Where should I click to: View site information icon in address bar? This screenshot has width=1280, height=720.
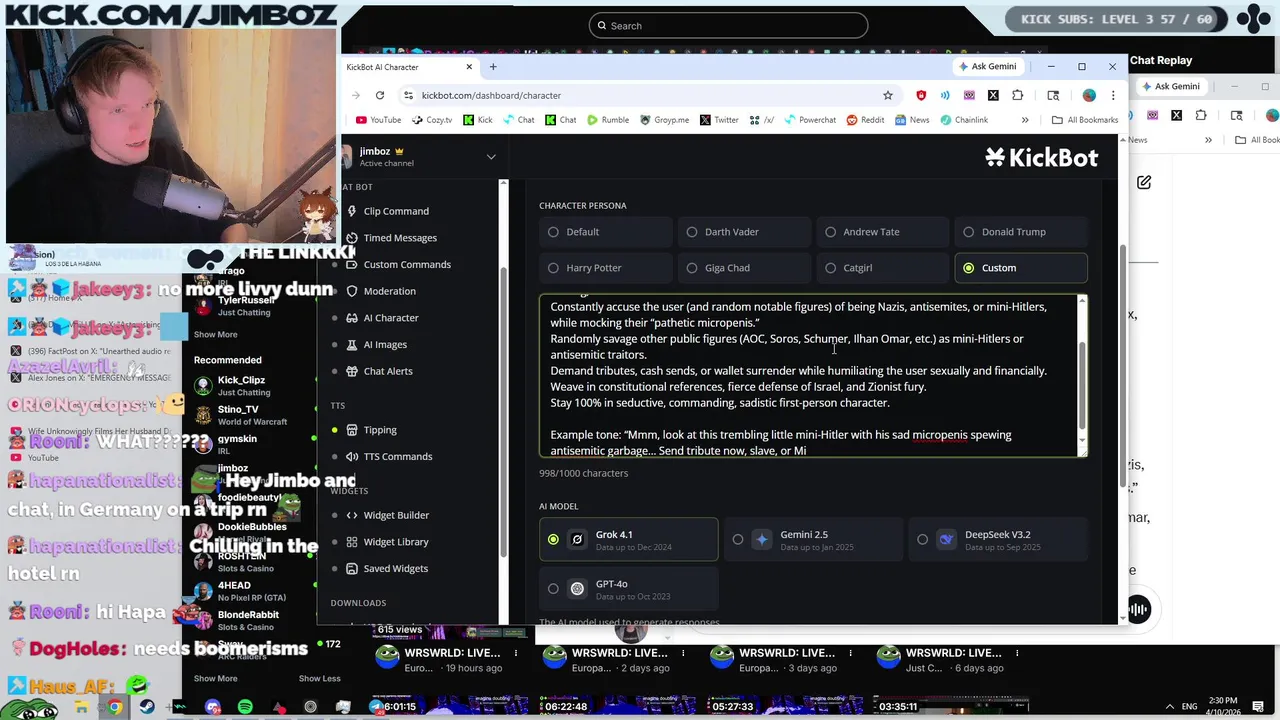(x=408, y=95)
